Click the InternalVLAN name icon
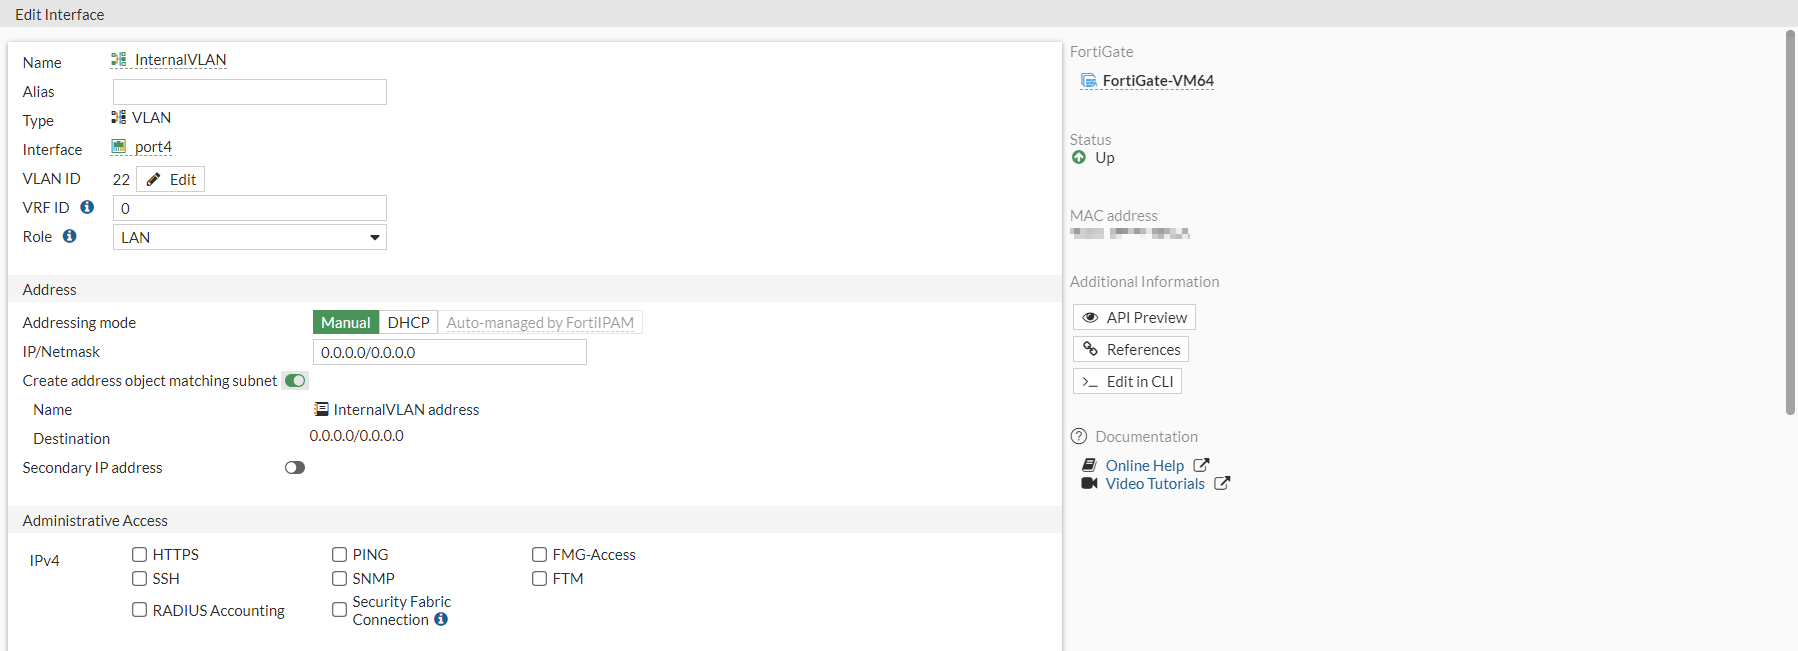The height and width of the screenshot is (651, 1798). (x=118, y=59)
